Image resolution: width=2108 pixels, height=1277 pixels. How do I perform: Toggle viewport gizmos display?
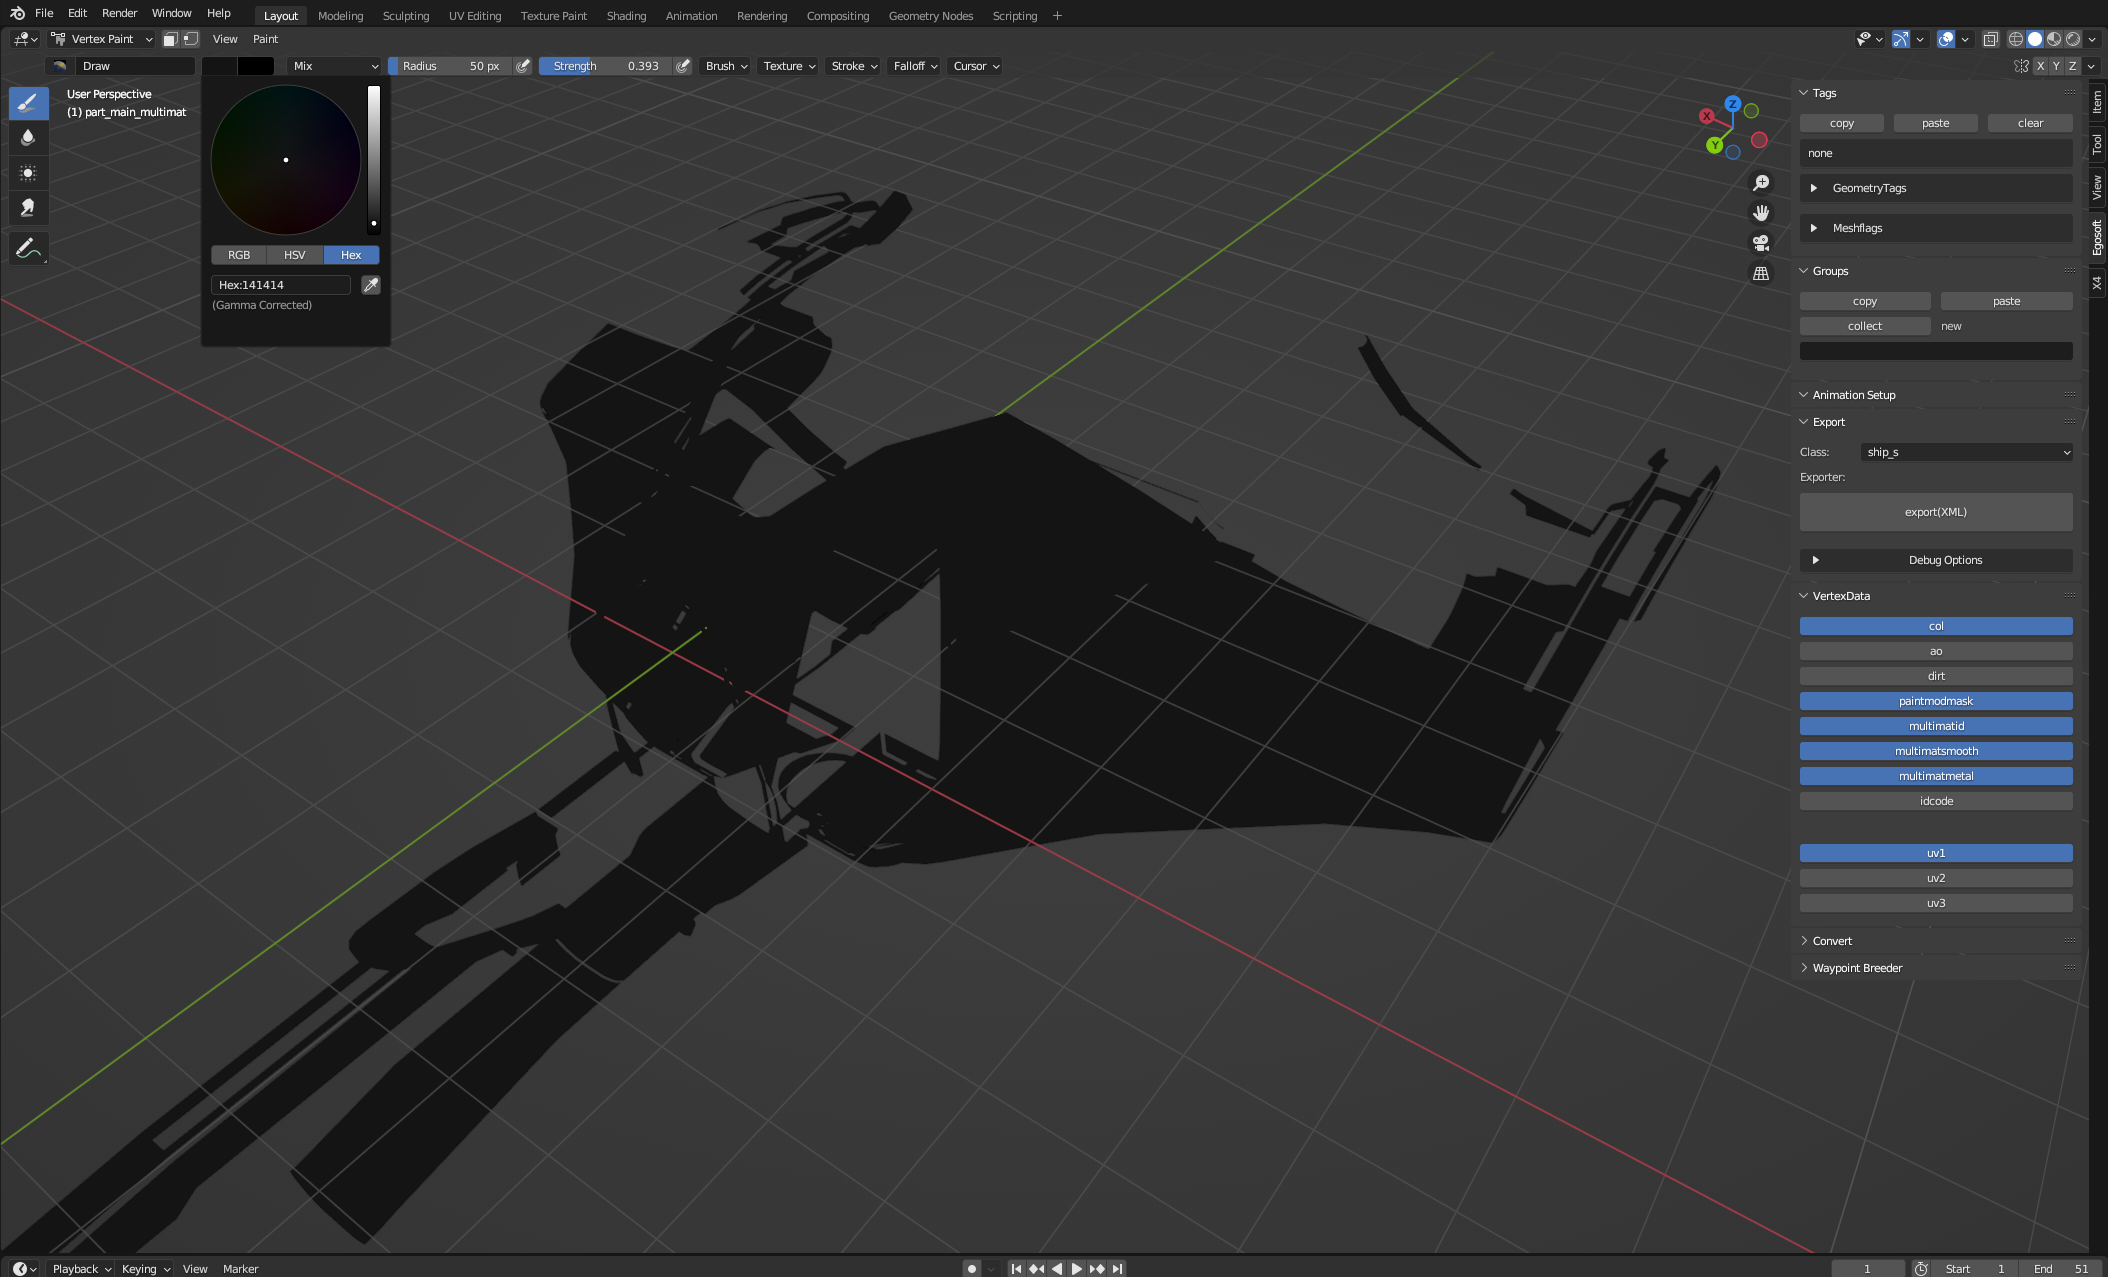point(1901,39)
